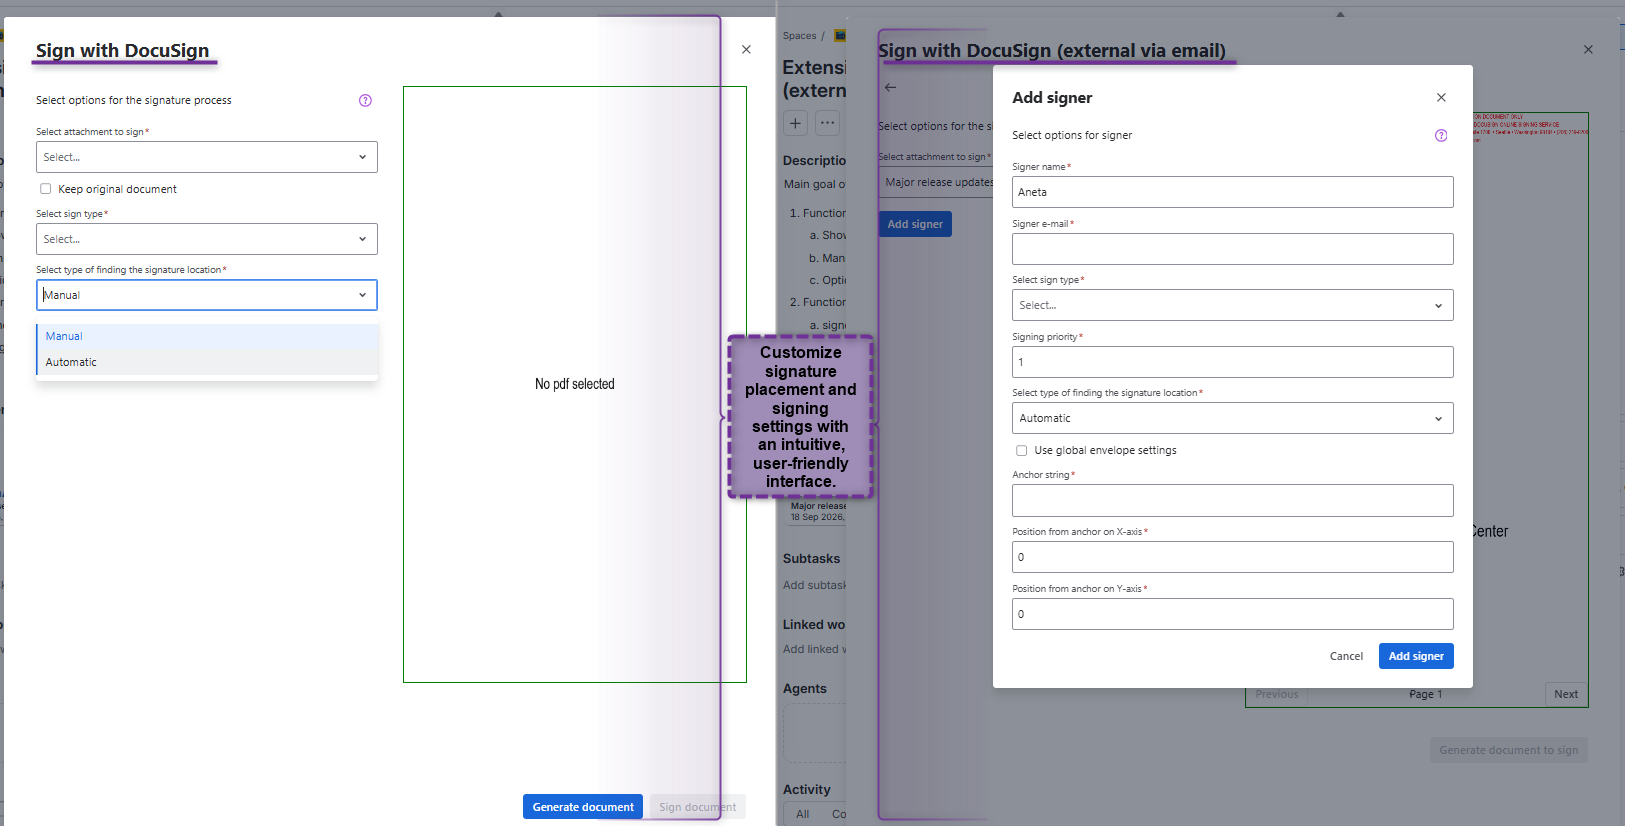Click the plus icon under Extension title
This screenshot has width=1625, height=826.
796,123
